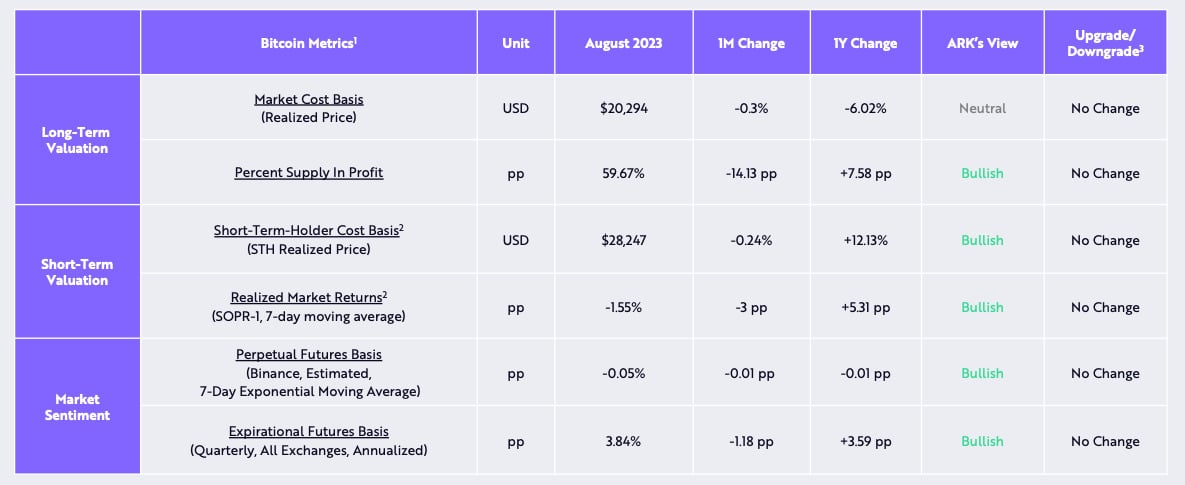Select the Long-Term Valuation row group
The image size is (1185, 485).
point(75,140)
